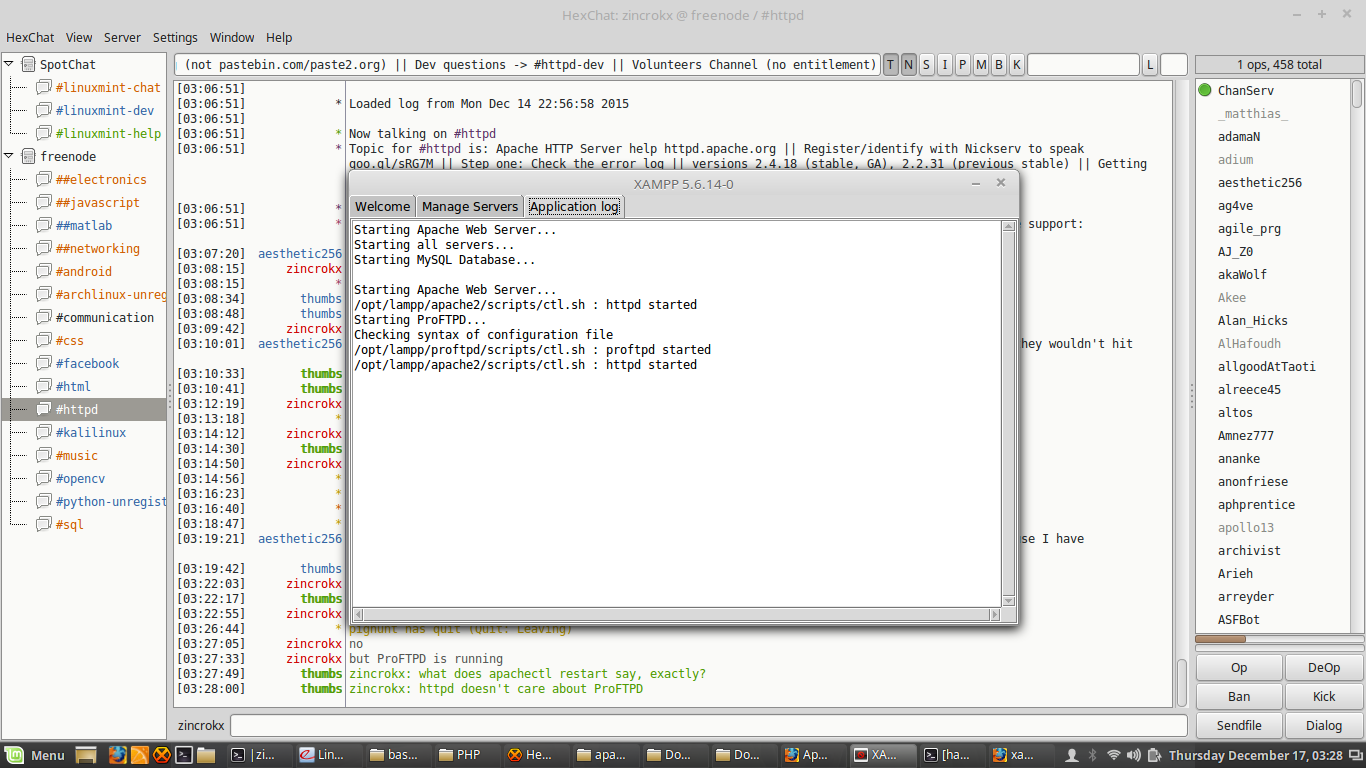
Task: Collapse the SpotChat network tree
Action: pos(9,64)
